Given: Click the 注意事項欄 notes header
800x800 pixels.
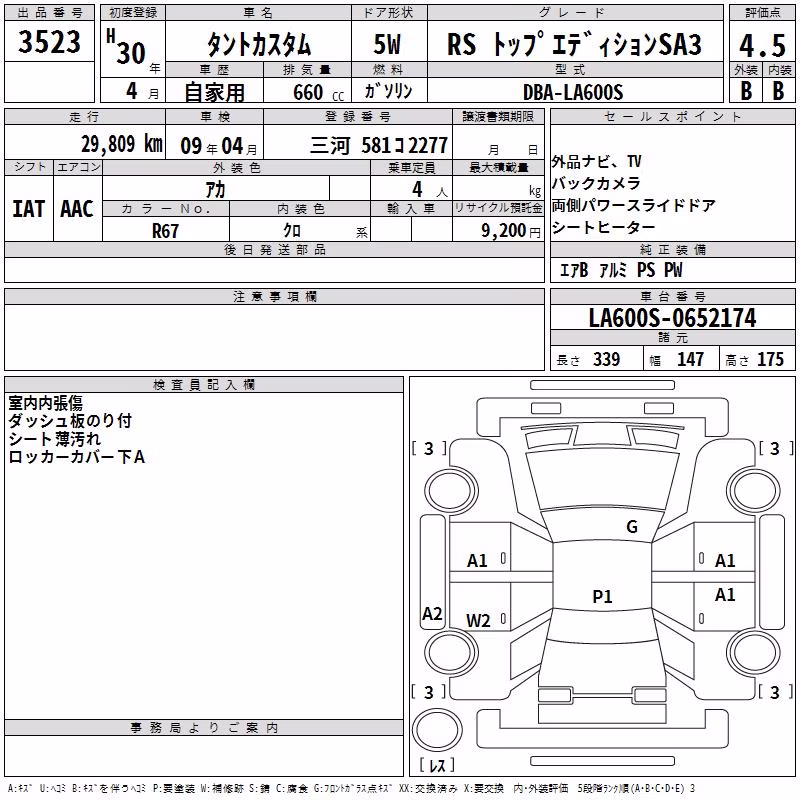Looking at the screenshot, I should tap(274, 296).
